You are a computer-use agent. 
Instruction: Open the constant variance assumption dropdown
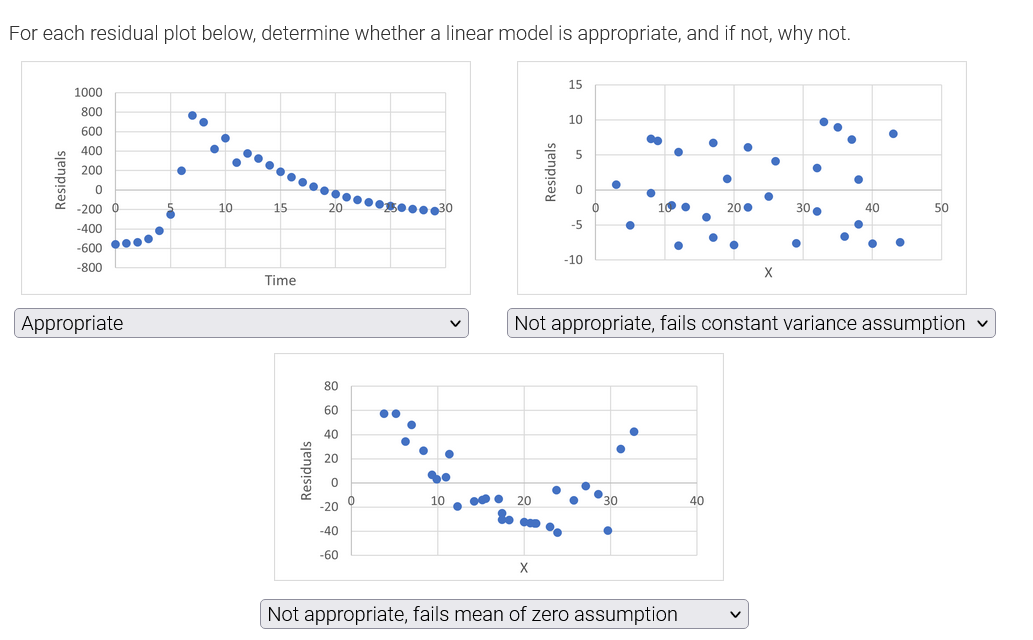pos(748,322)
